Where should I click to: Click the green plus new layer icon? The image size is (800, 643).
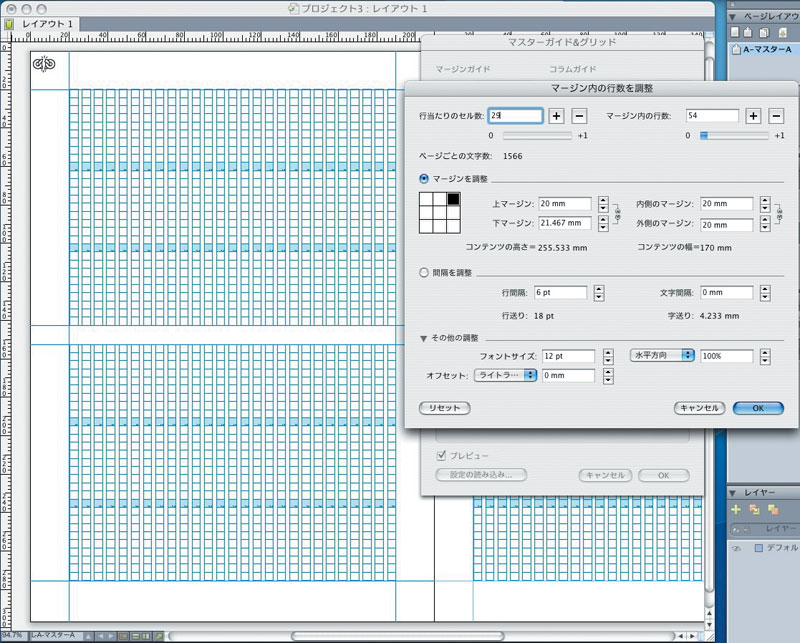pos(736,509)
